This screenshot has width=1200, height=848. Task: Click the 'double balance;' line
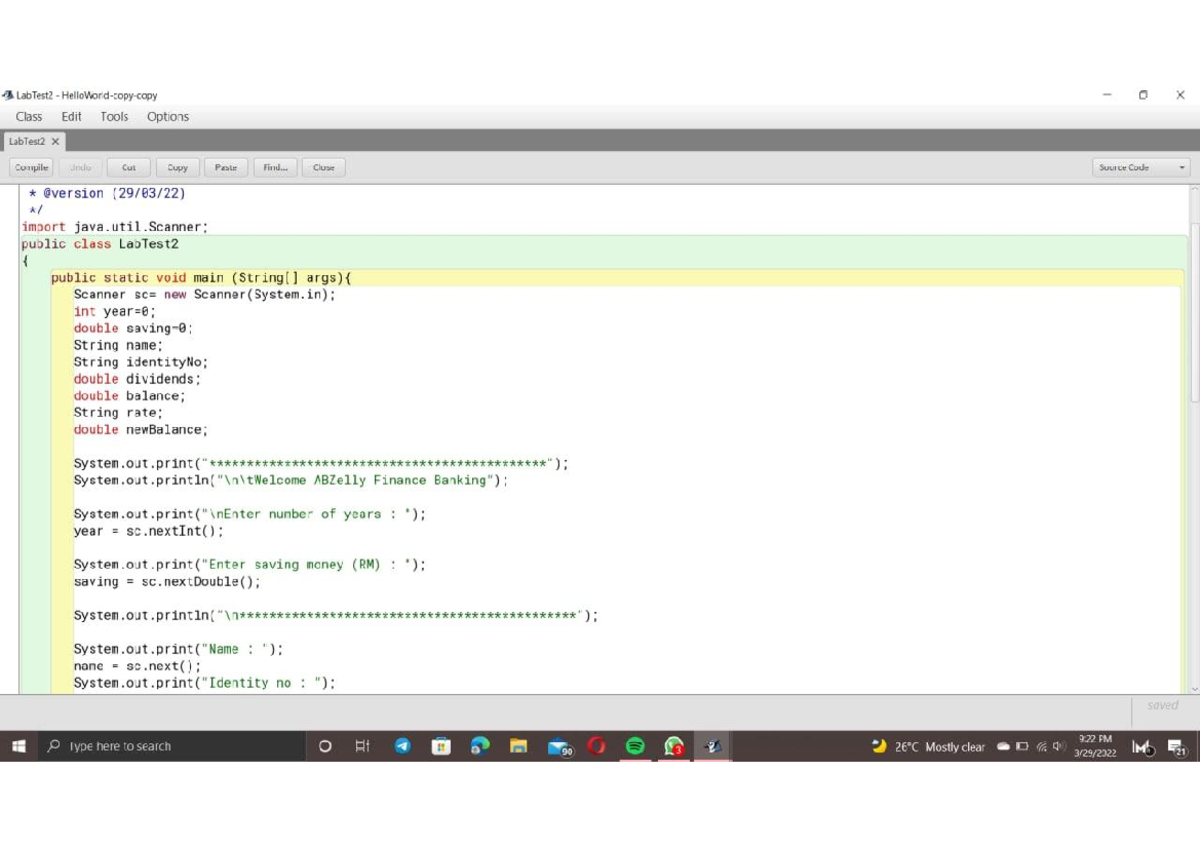pyautogui.click(x=130, y=396)
